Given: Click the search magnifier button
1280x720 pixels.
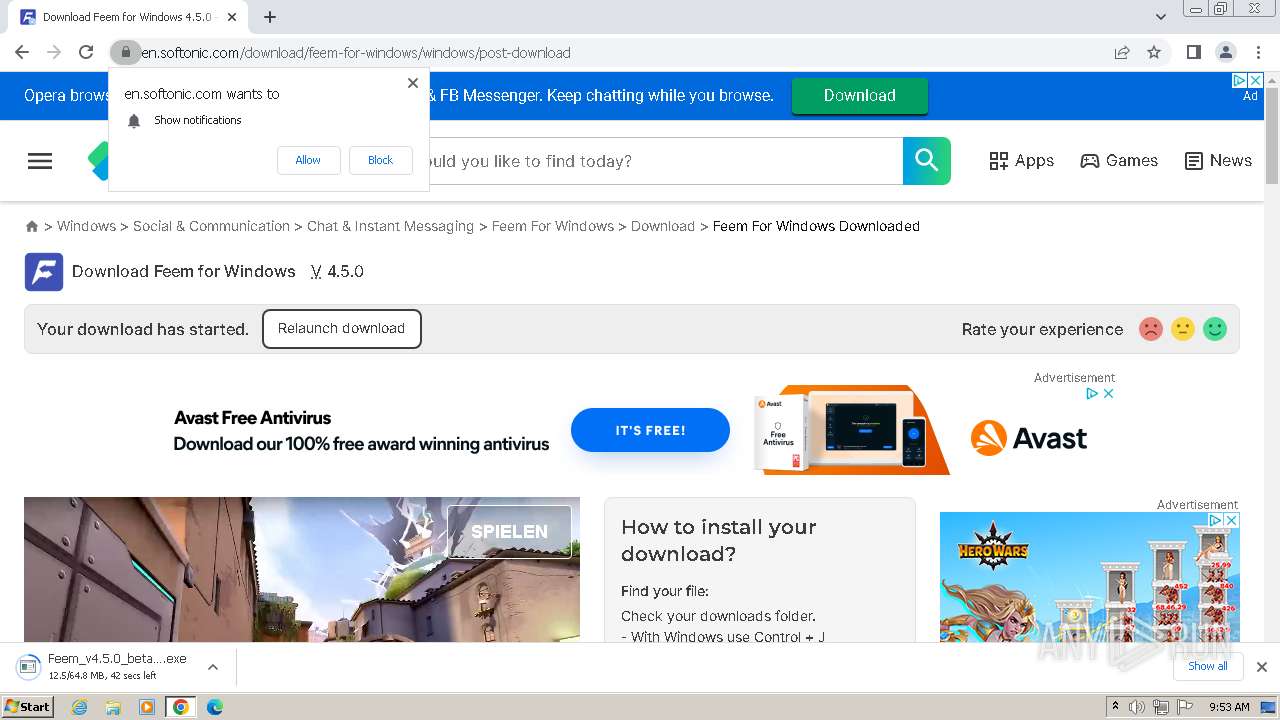Looking at the screenshot, I should 927,161.
